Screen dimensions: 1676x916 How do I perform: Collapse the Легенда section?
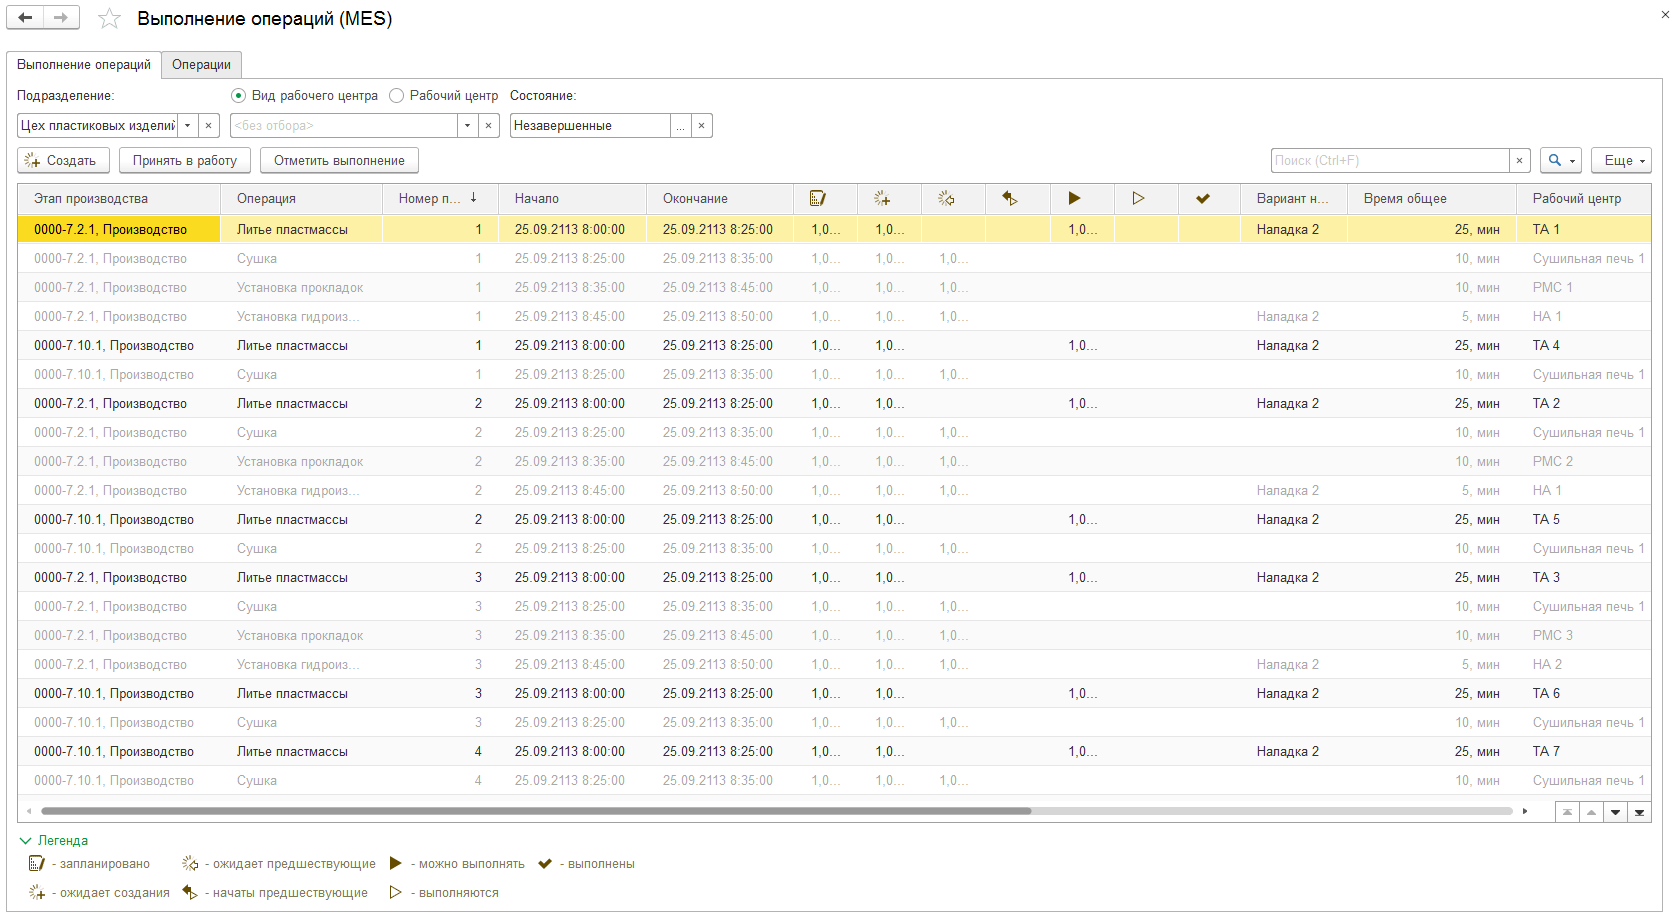(x=26, y=841)
